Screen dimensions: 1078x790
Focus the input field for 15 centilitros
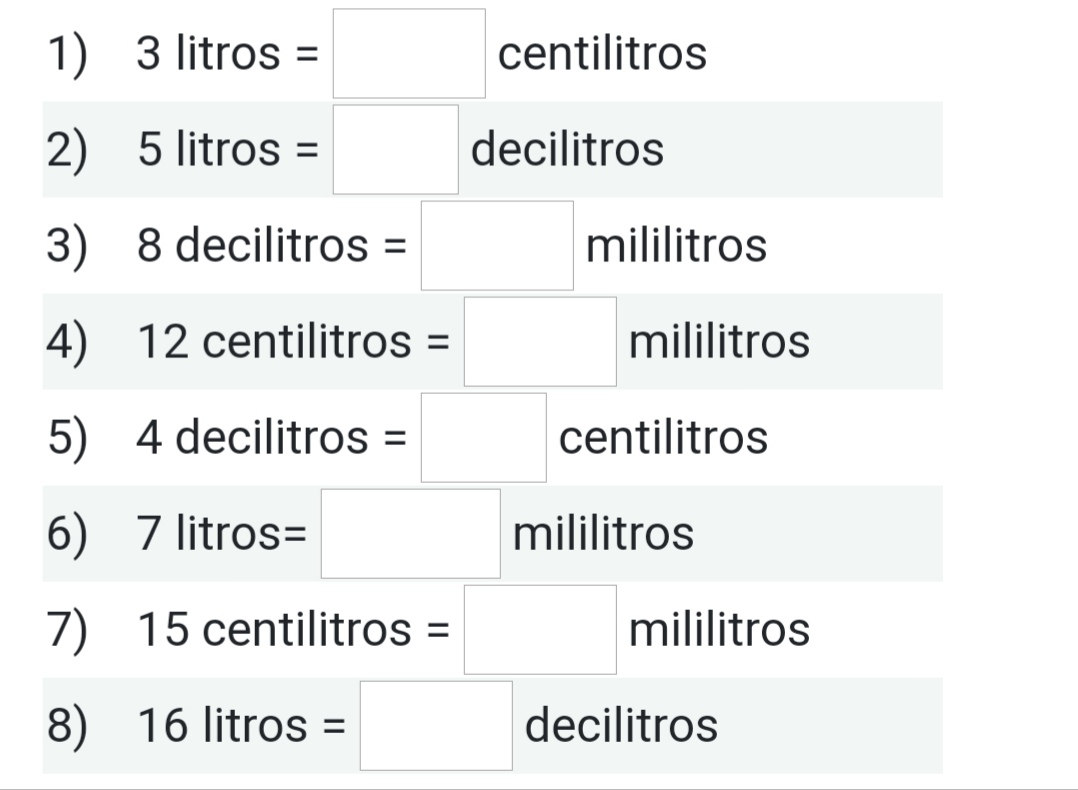(540, 630)
